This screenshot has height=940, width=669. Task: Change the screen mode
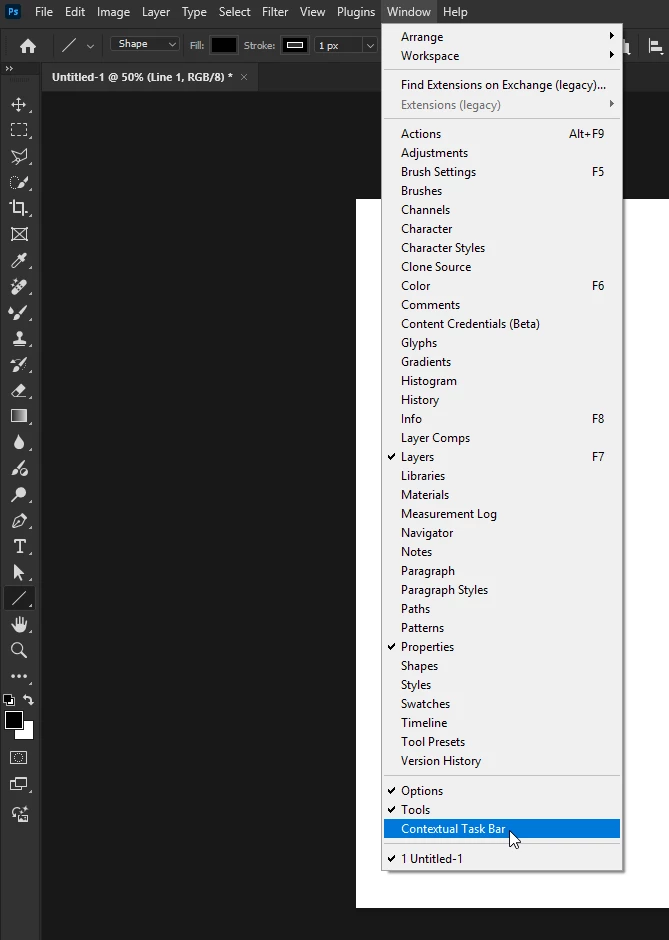[19, 784]
